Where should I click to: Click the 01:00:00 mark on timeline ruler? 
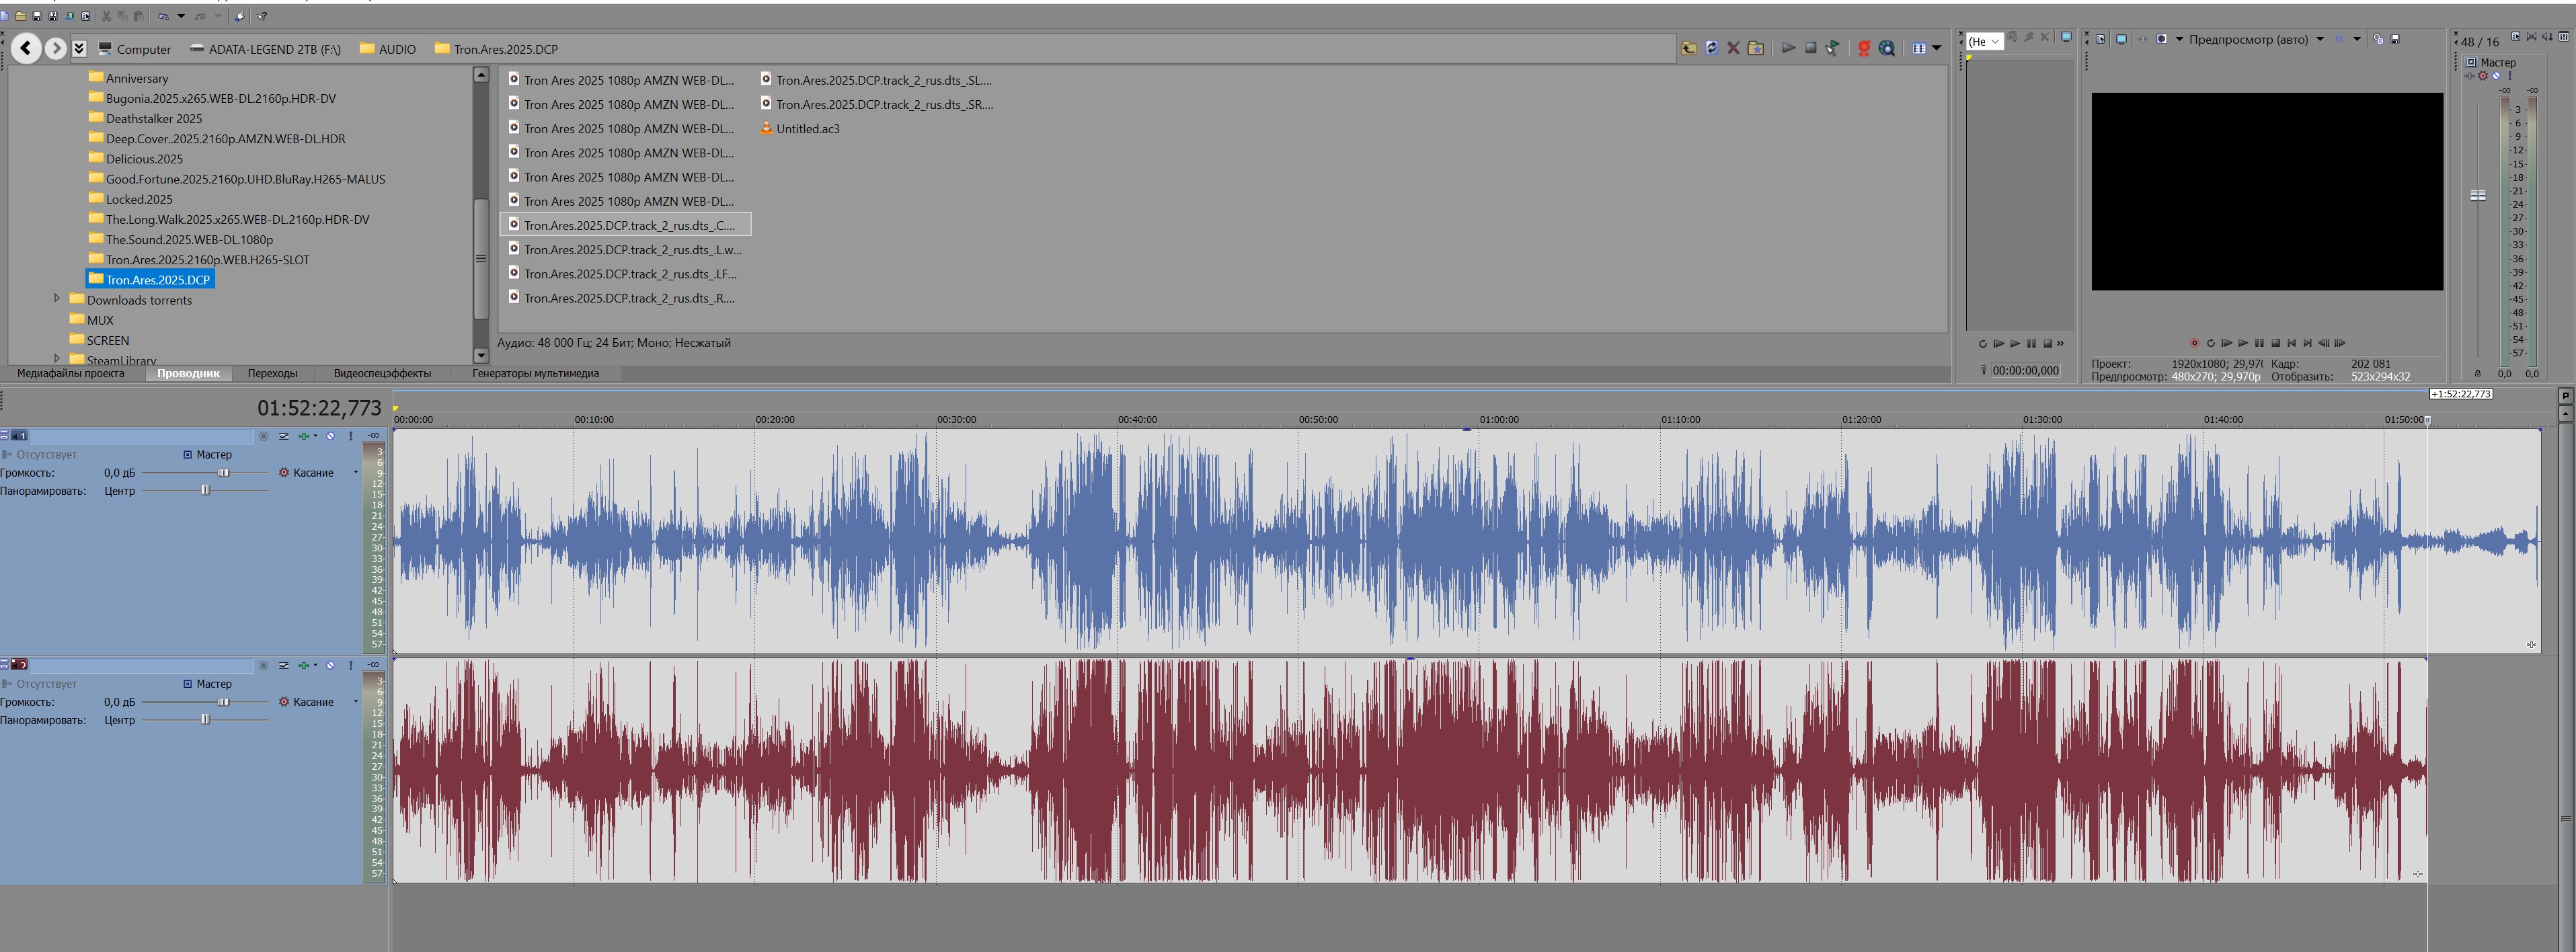(1480, 420)
